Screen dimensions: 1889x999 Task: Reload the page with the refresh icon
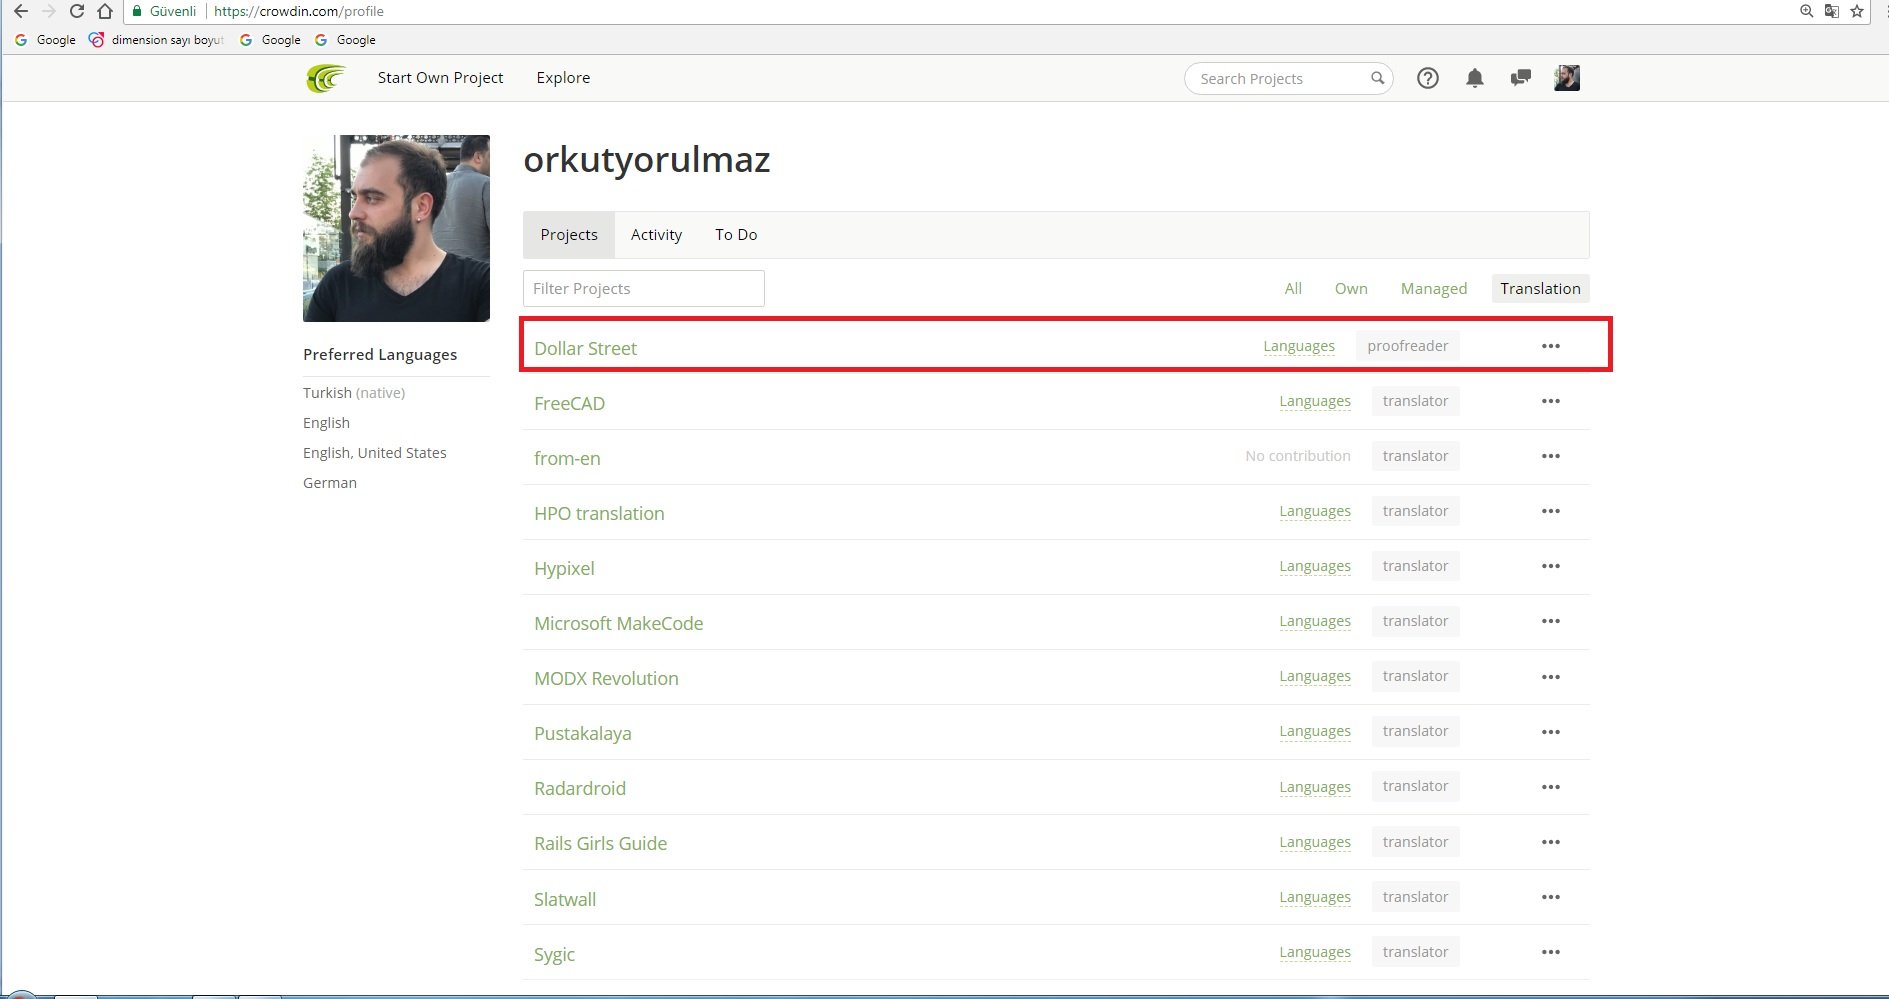click(x=76, y=12)
